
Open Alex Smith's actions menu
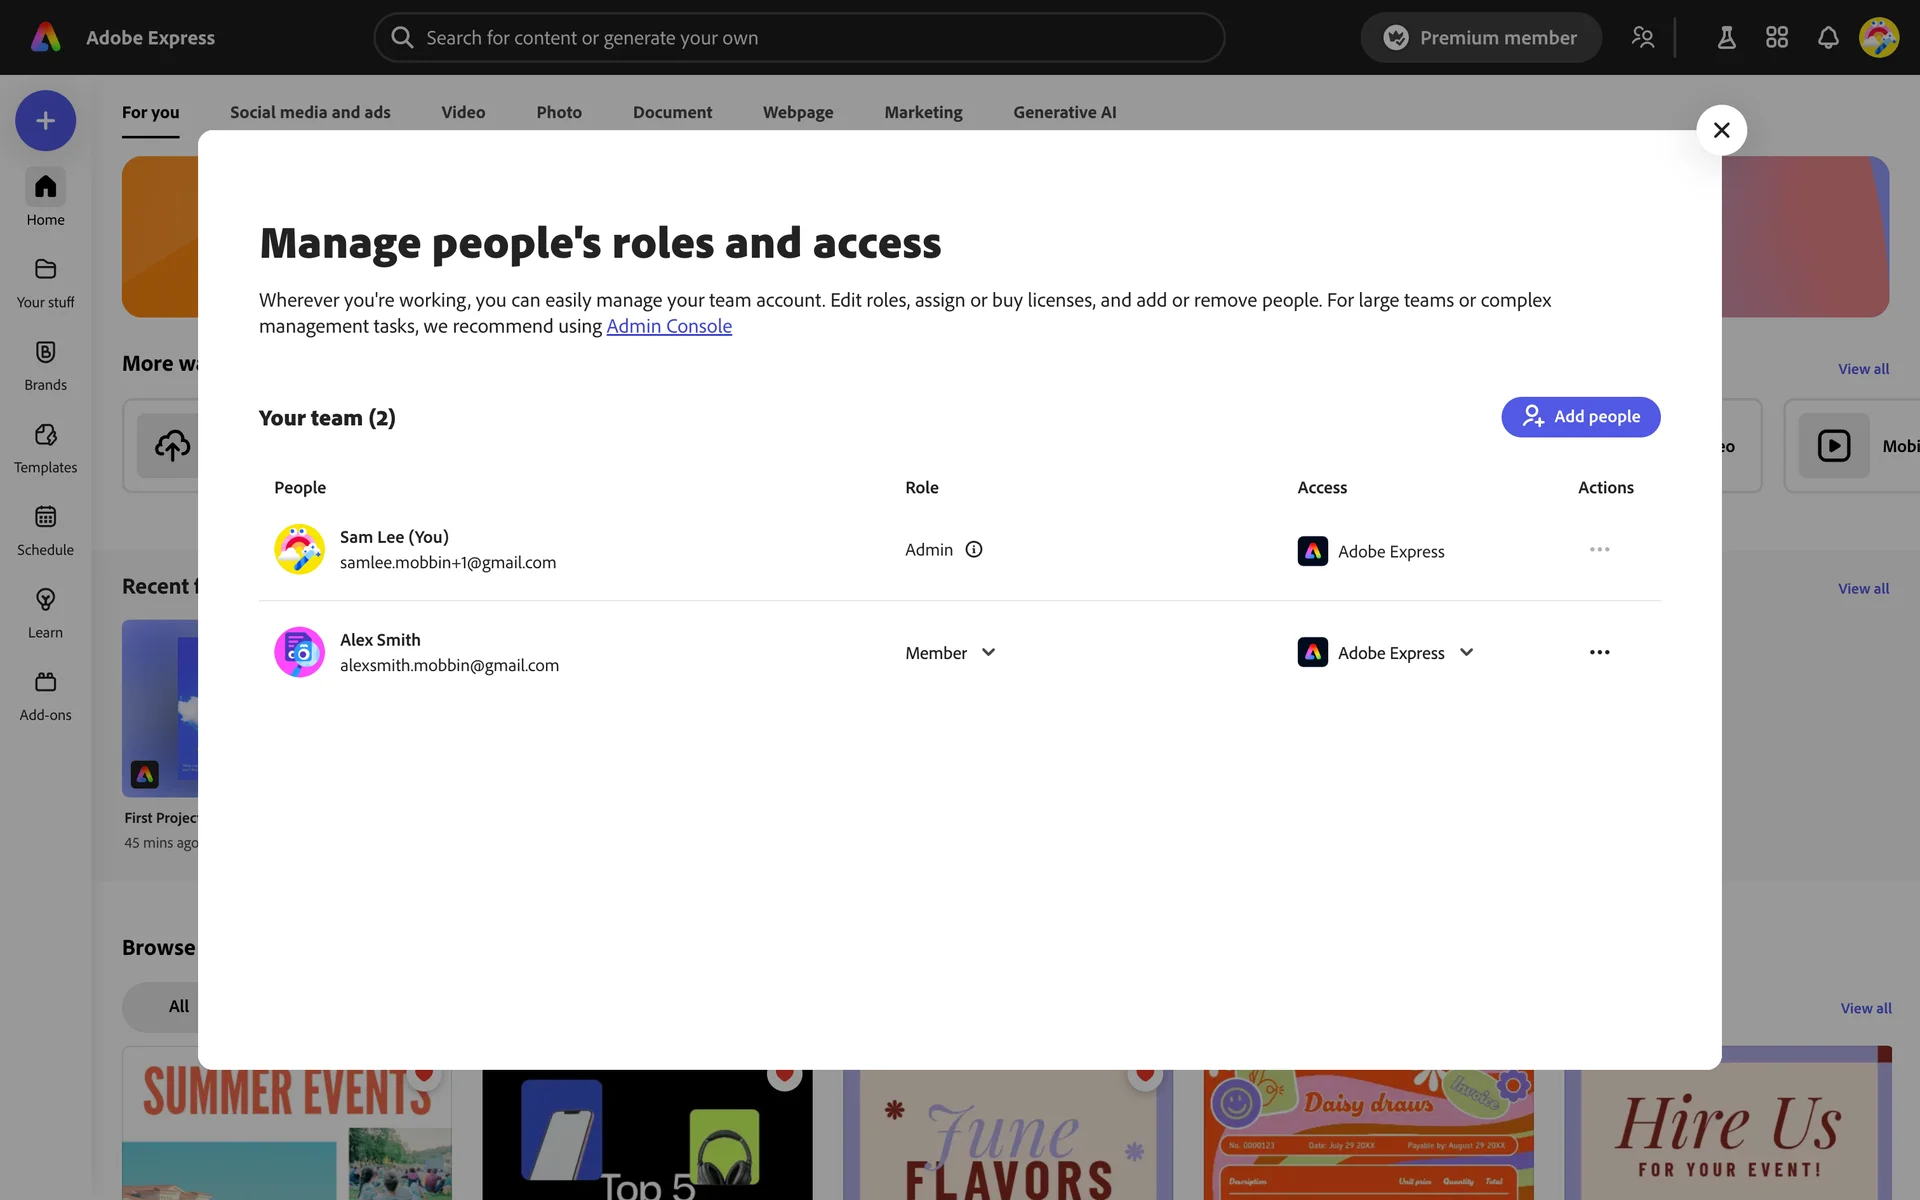1599,652
